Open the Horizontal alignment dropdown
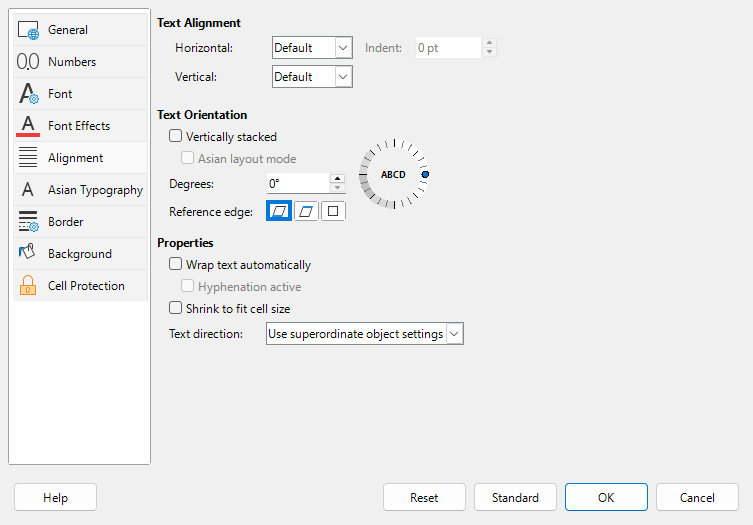 pyautogui.click(x=312, y=48)
